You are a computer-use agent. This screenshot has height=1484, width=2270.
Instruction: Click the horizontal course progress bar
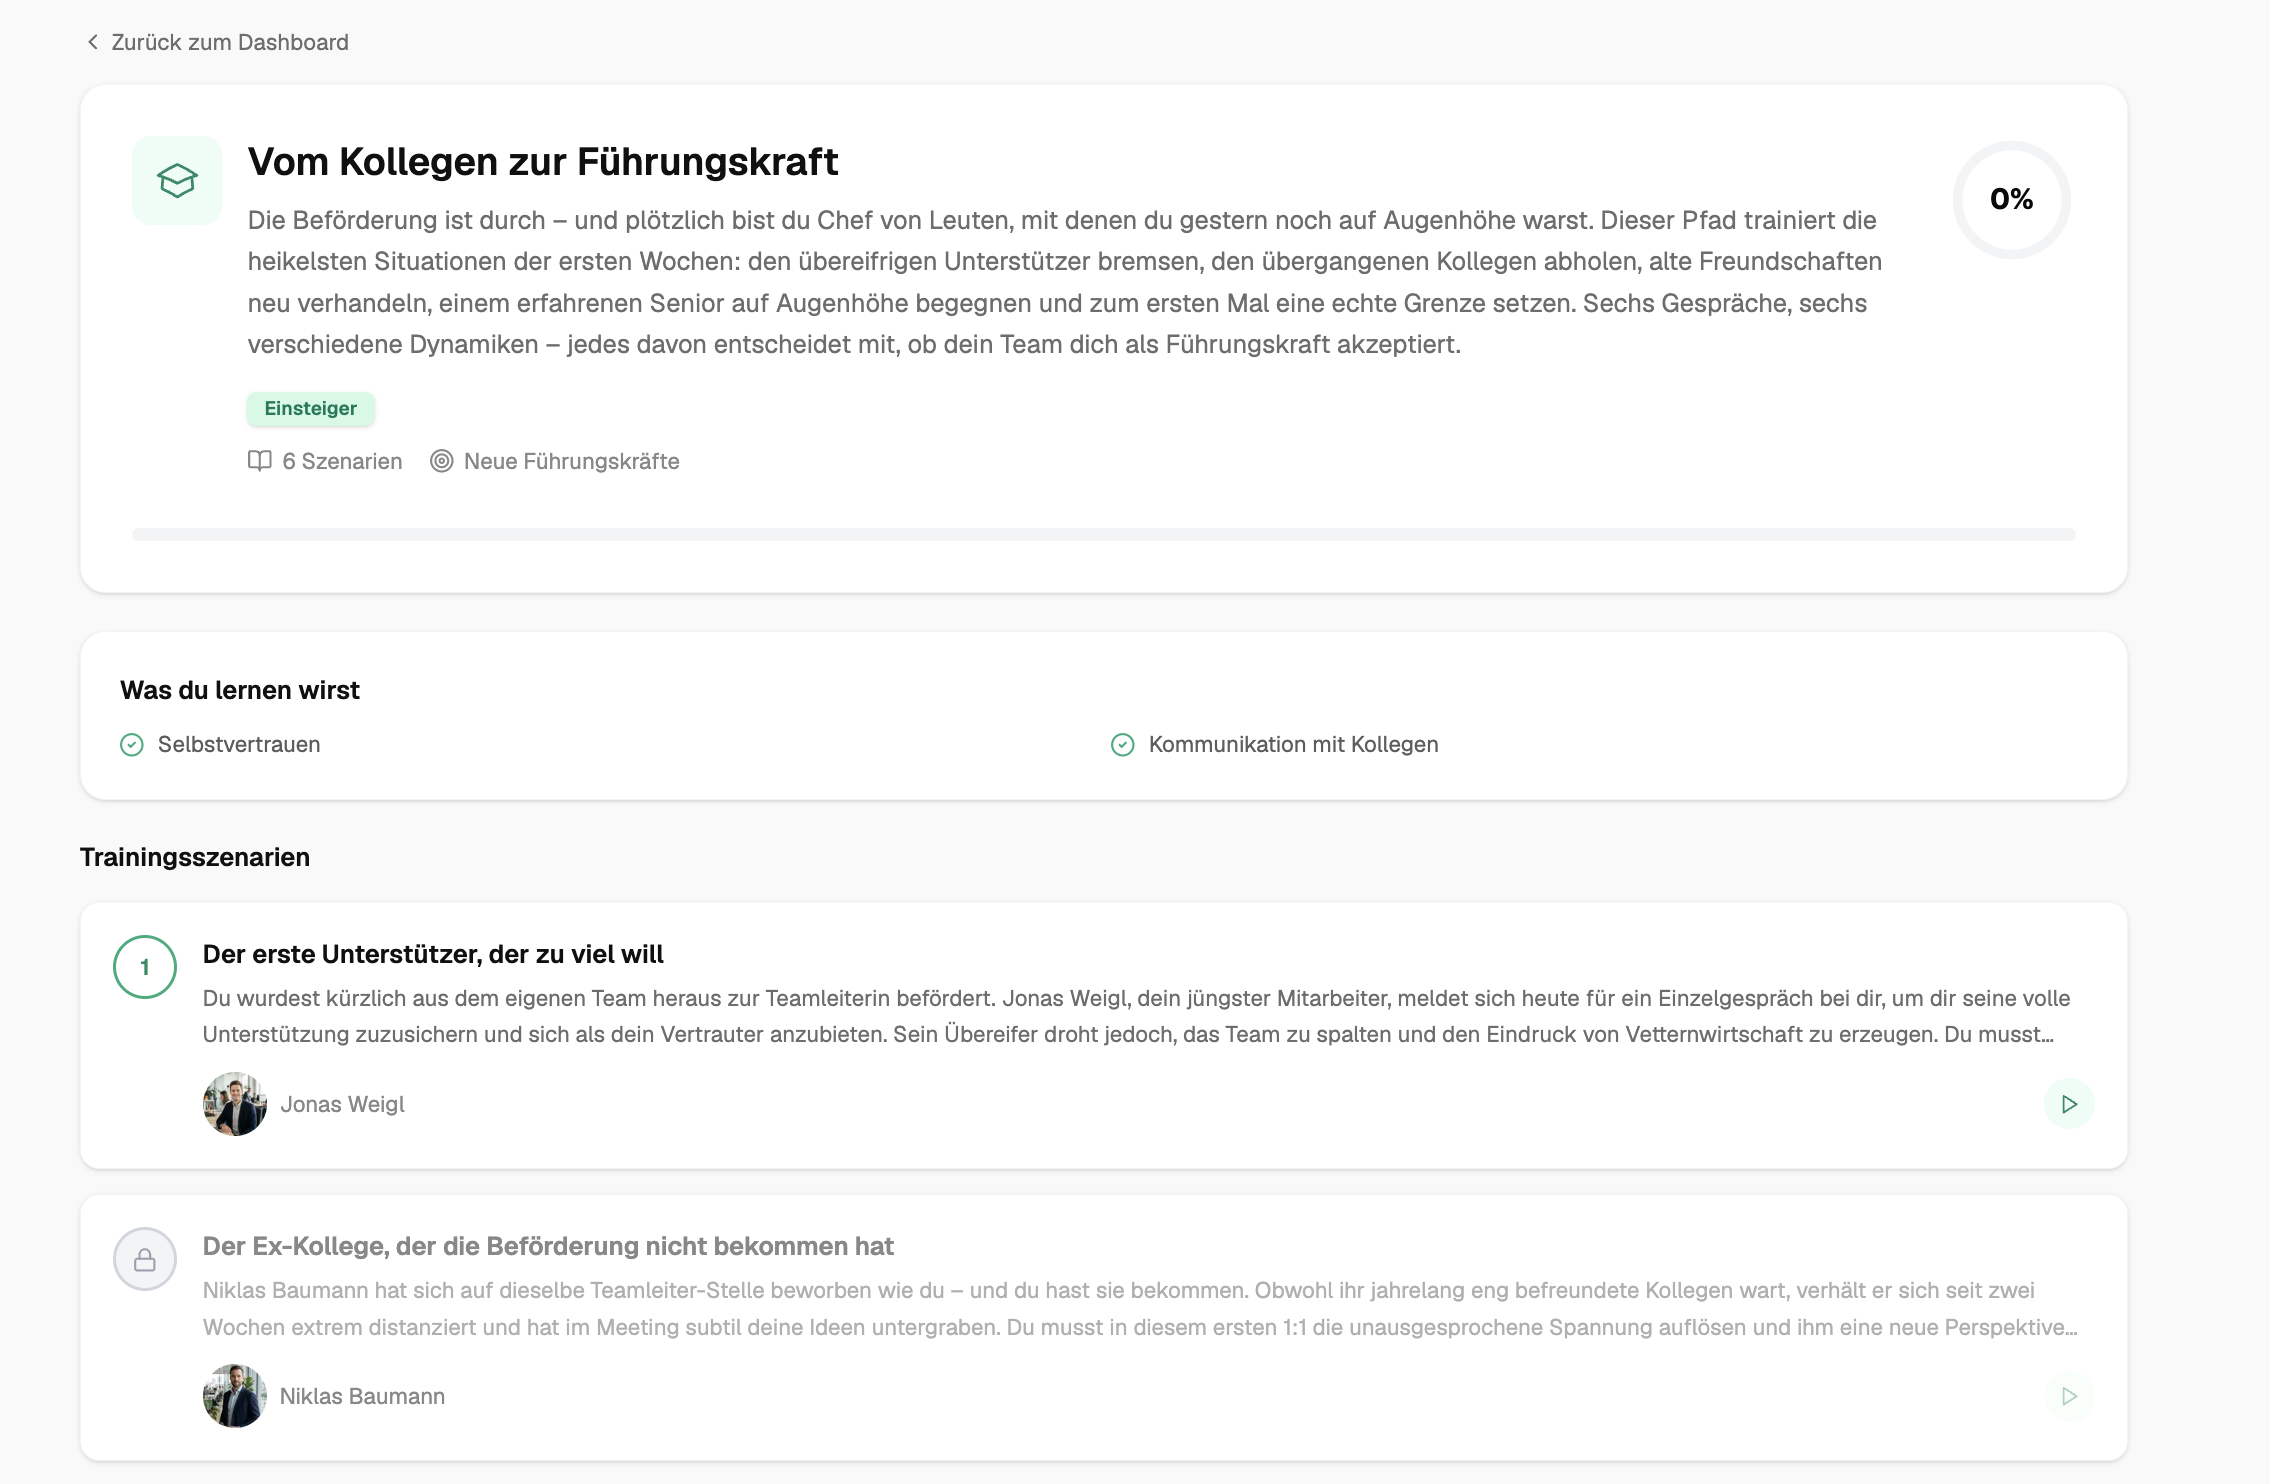[1103, 535]
